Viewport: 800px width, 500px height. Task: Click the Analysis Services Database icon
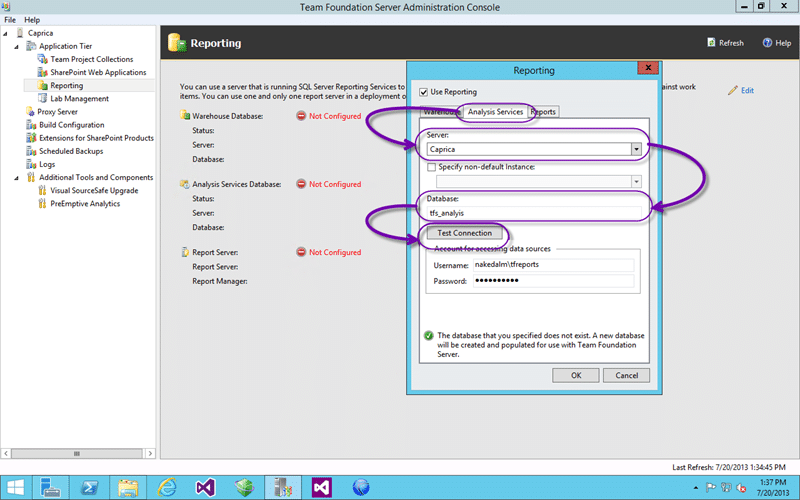point(185,184)
